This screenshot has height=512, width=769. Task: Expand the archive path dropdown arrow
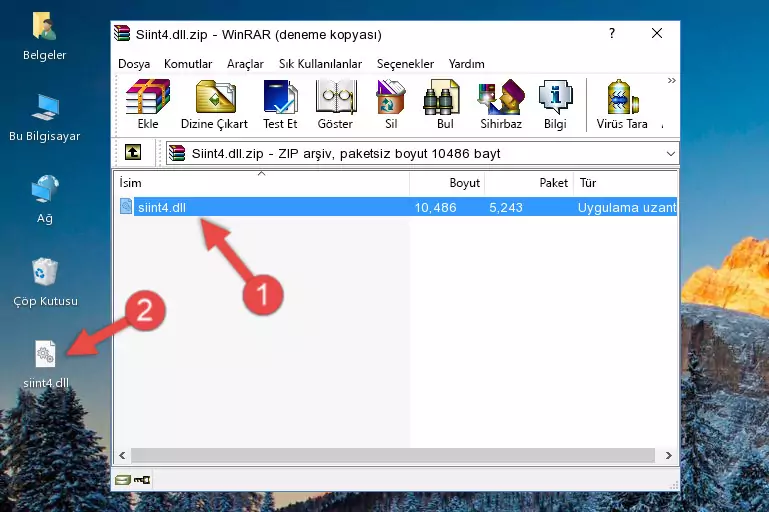tap(670, 154)
